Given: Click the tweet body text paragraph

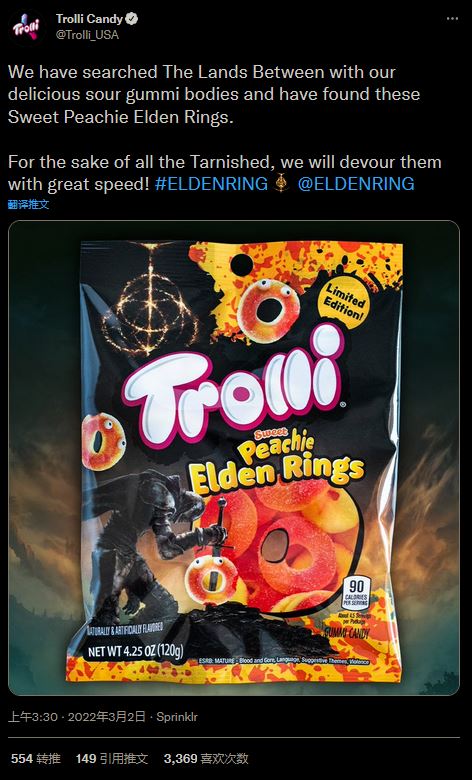Looking at the screenshot, I should pyautogui.click(x=225, y=128).
